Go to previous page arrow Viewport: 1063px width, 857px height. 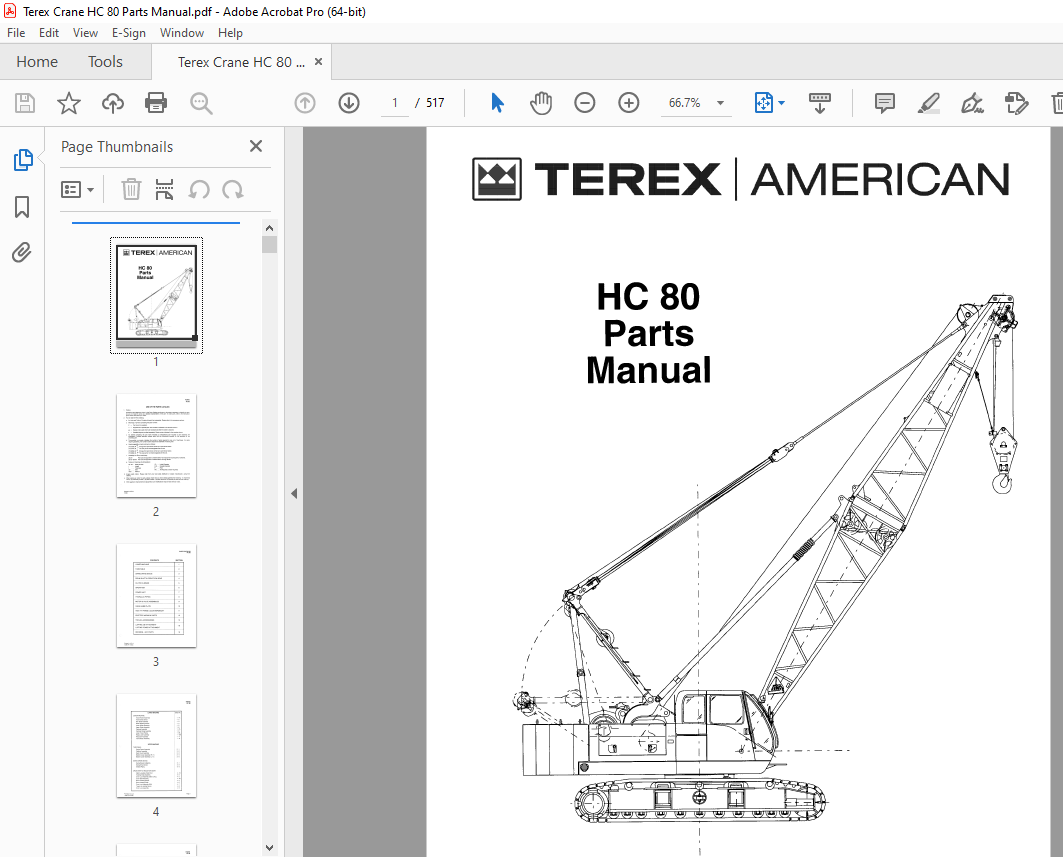pyautogui.click(x=305, y=103)
